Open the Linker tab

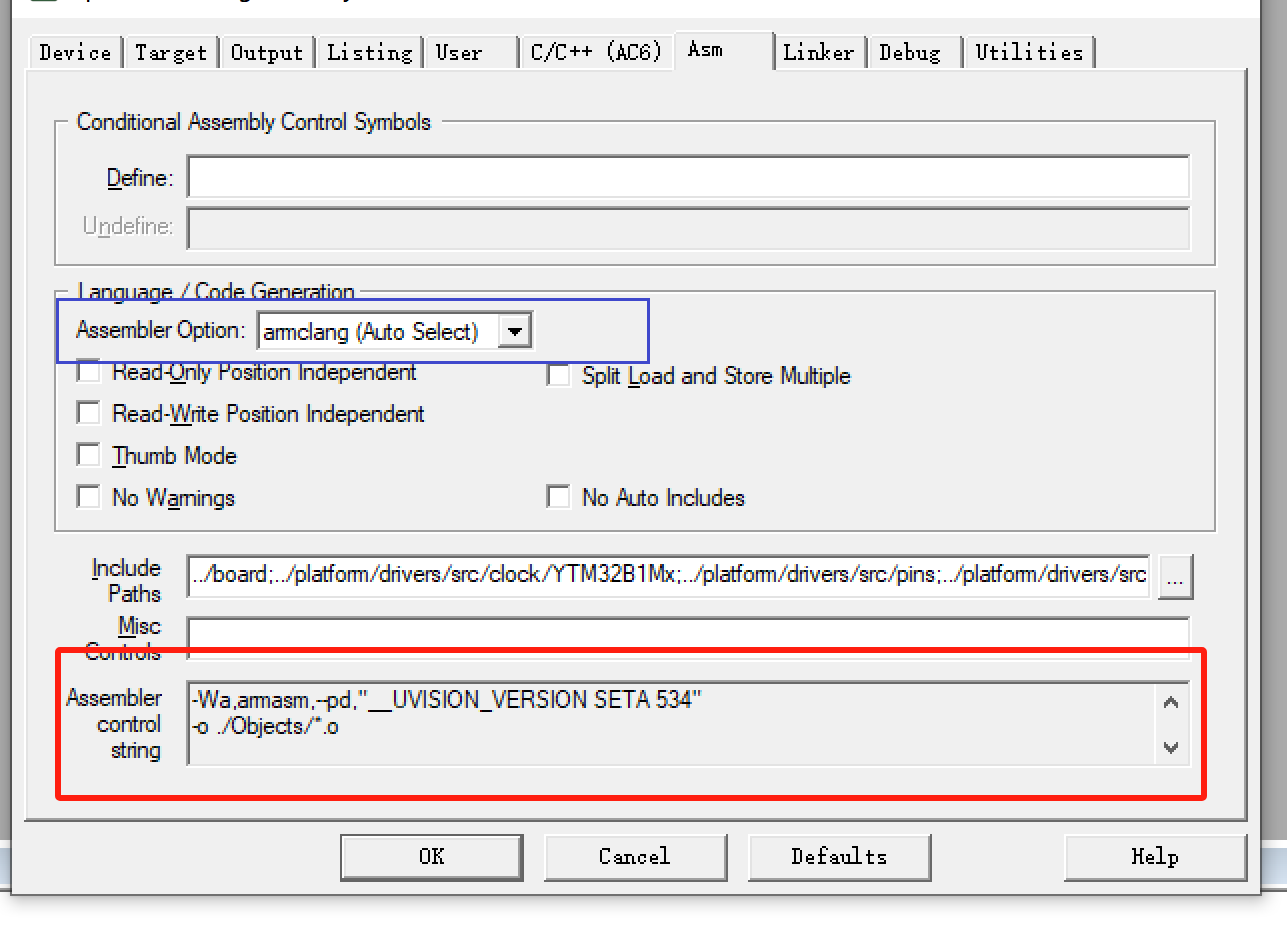pos(818,52)
